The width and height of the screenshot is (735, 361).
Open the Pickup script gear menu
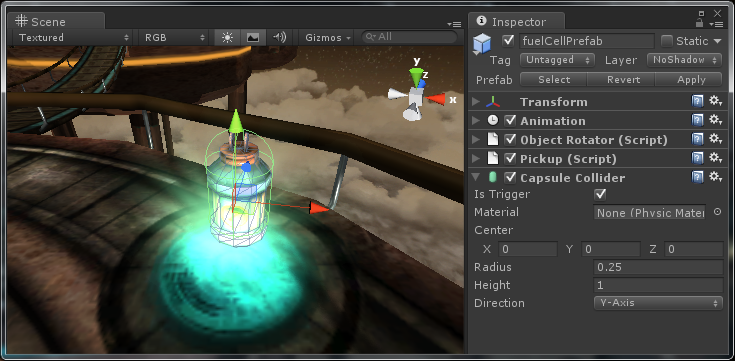tap(715, 158)
